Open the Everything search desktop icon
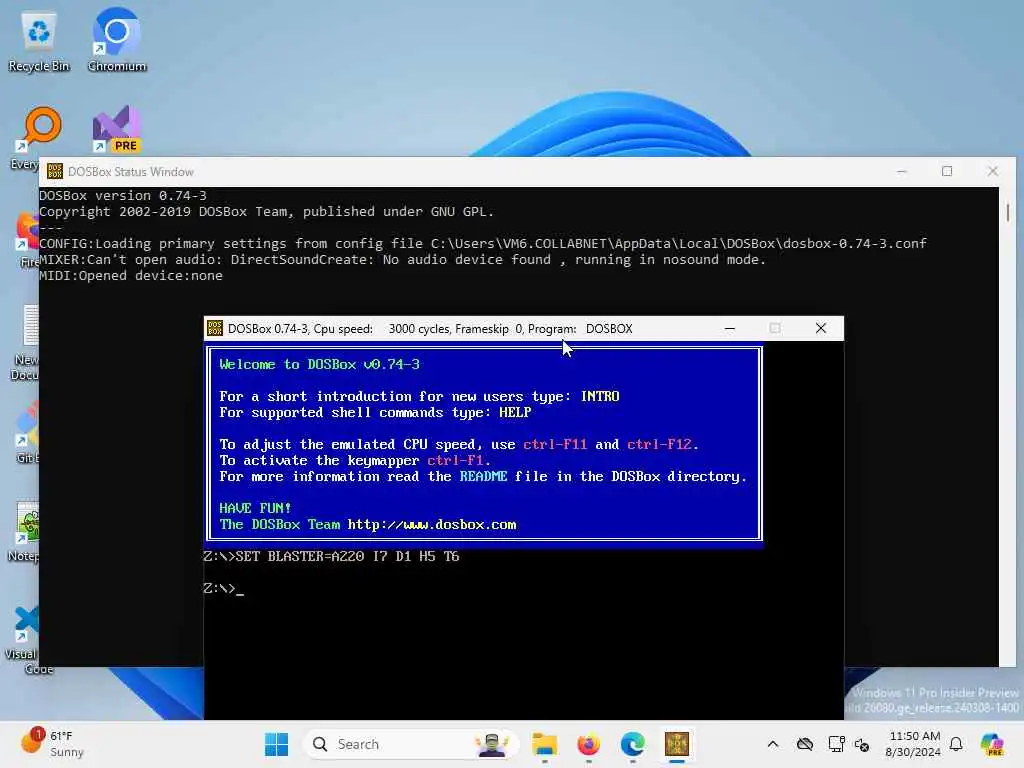The image size is (1024, 768). 41,127
